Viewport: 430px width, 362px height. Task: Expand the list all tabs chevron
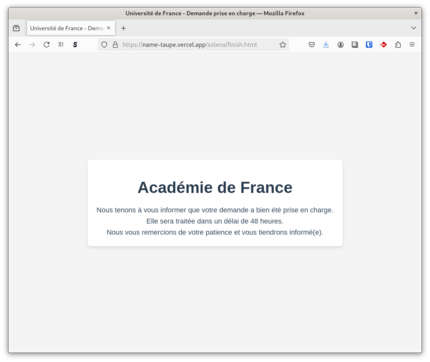(x=414, y=28)
